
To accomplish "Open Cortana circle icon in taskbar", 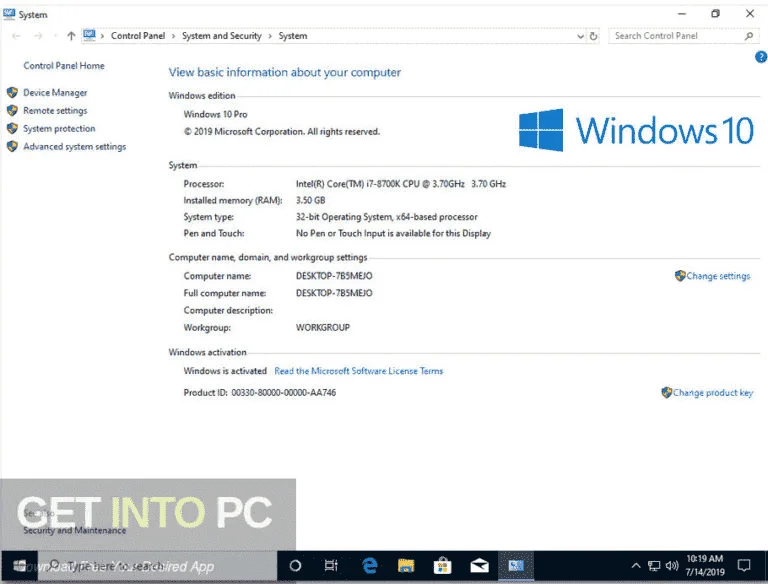I will click(x=295, y=566).
